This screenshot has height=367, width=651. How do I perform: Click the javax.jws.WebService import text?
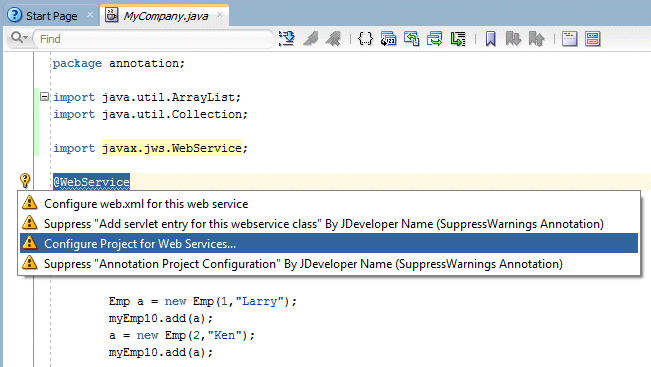click(x=172, y=148)
